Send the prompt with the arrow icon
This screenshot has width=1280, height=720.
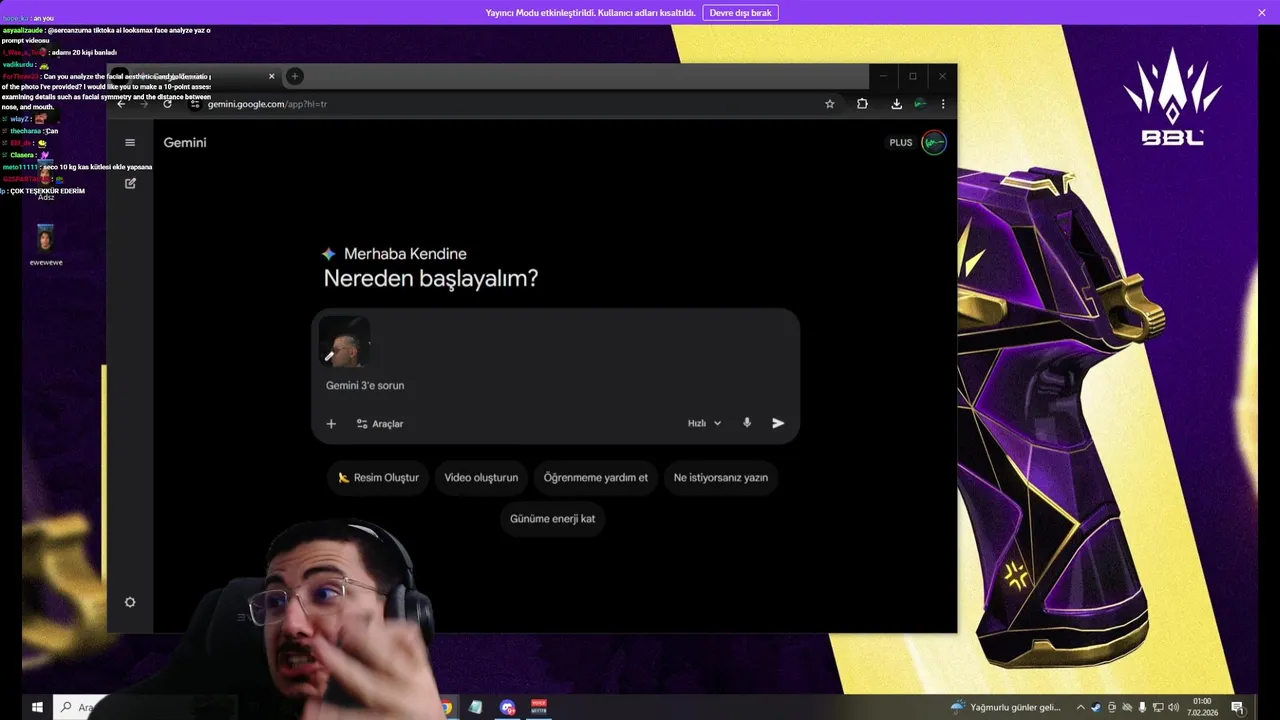[778, 423]
